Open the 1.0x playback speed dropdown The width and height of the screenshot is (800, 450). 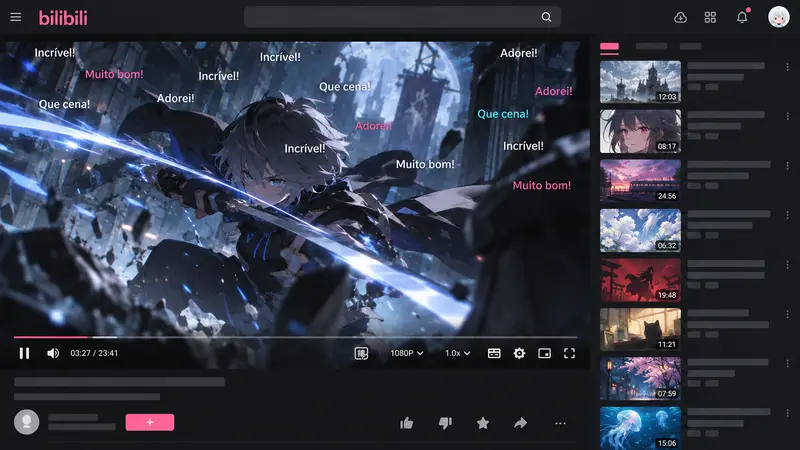point(458,353)
